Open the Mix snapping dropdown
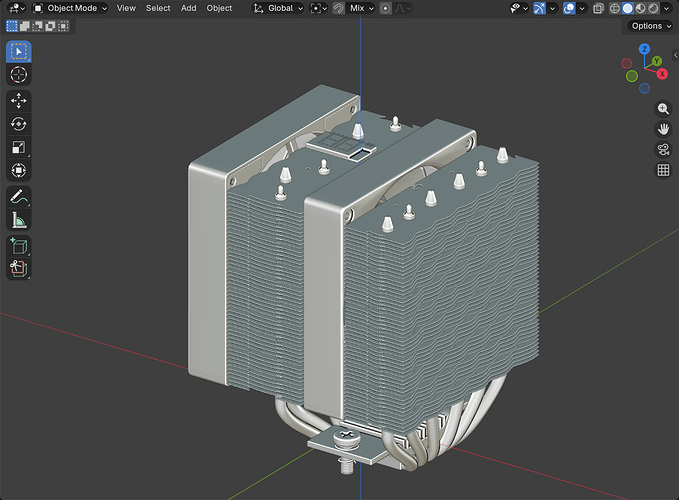The image size is (679, 500). [360, 8]
